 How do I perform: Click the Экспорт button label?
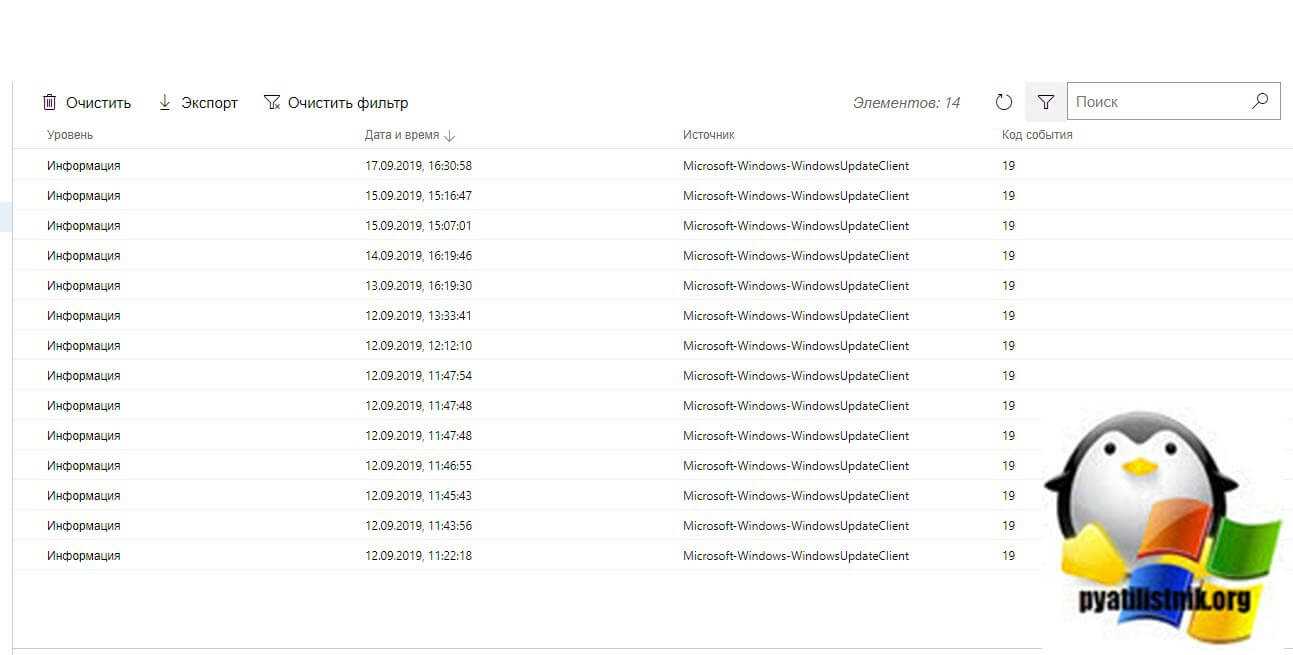pos(209,103)
